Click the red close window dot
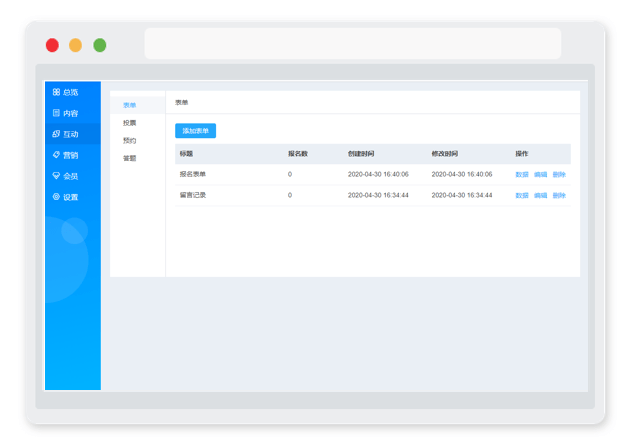Screen dimensions: 630x445 (x=52, y=45)
